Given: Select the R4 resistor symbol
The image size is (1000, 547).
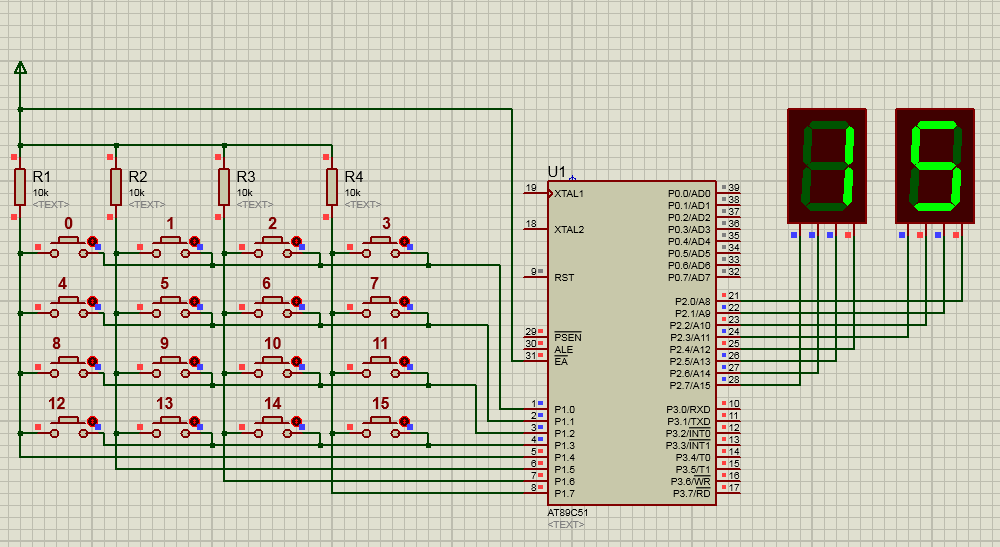Looking at the screenshot, I should (x=332, y=187).
